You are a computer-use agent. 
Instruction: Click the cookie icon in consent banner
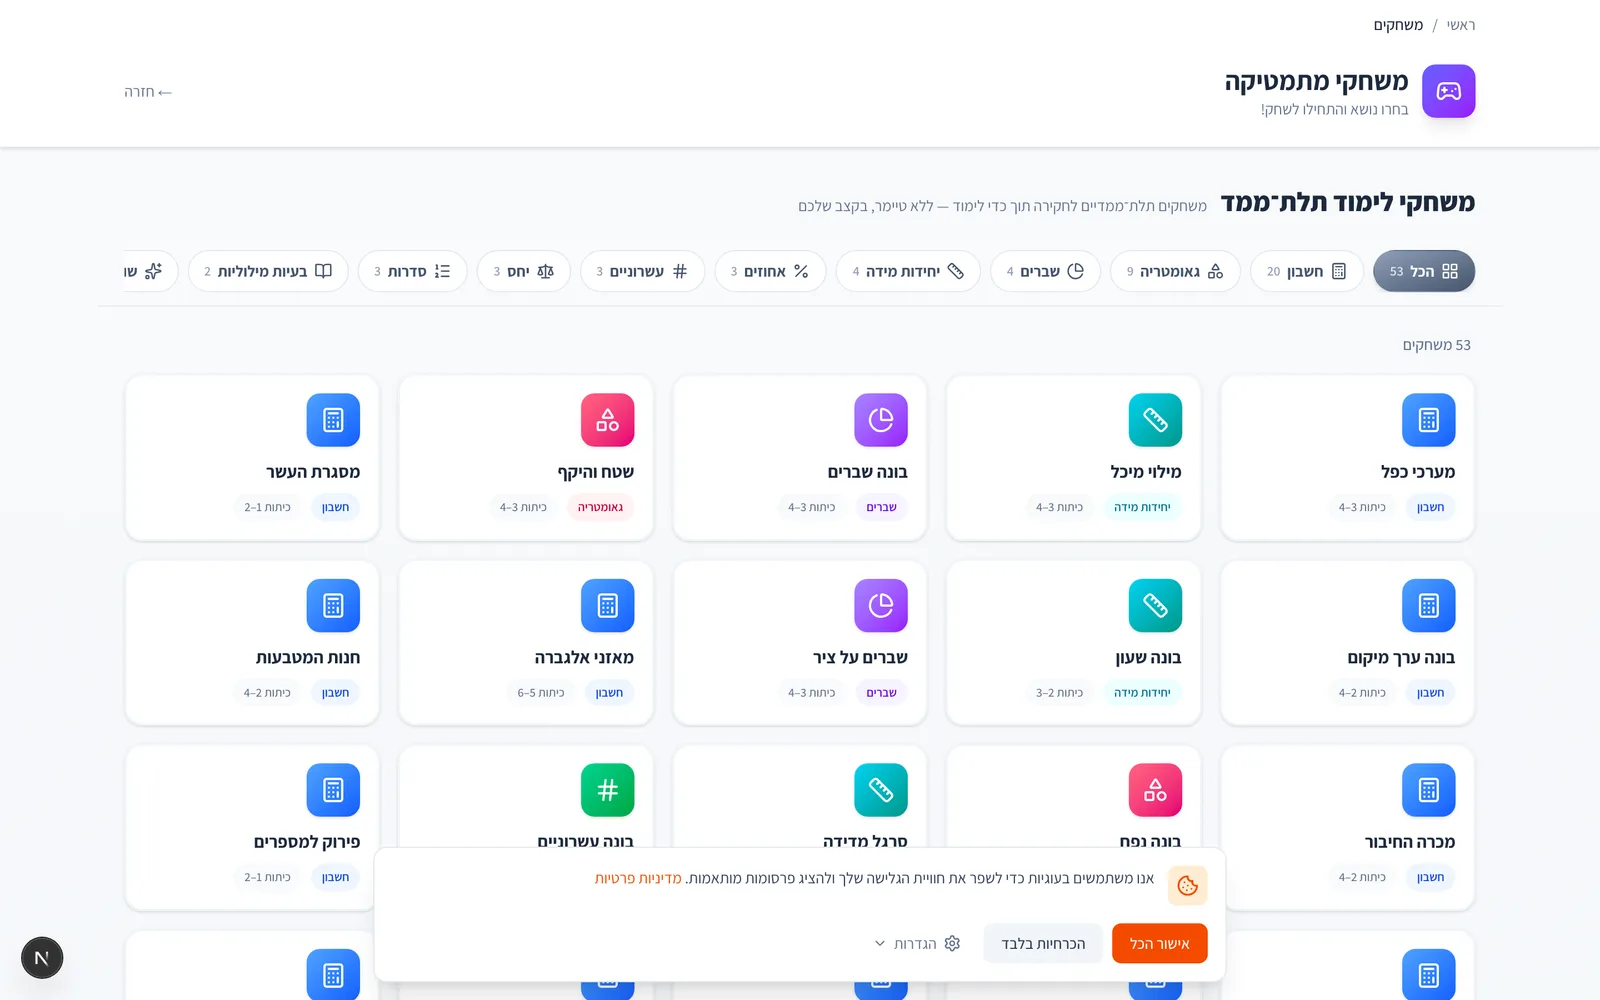[x=1187, y=885]
